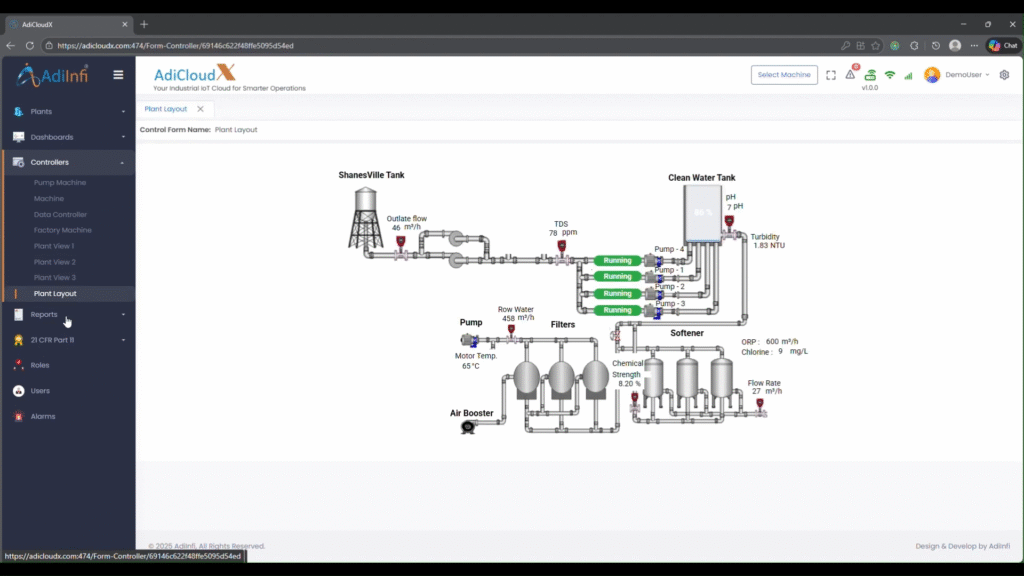Image resolution: width=1024 pixels, height=576 pixels.
Task: Click the network signal strength icon
Action: click(911, 74)
